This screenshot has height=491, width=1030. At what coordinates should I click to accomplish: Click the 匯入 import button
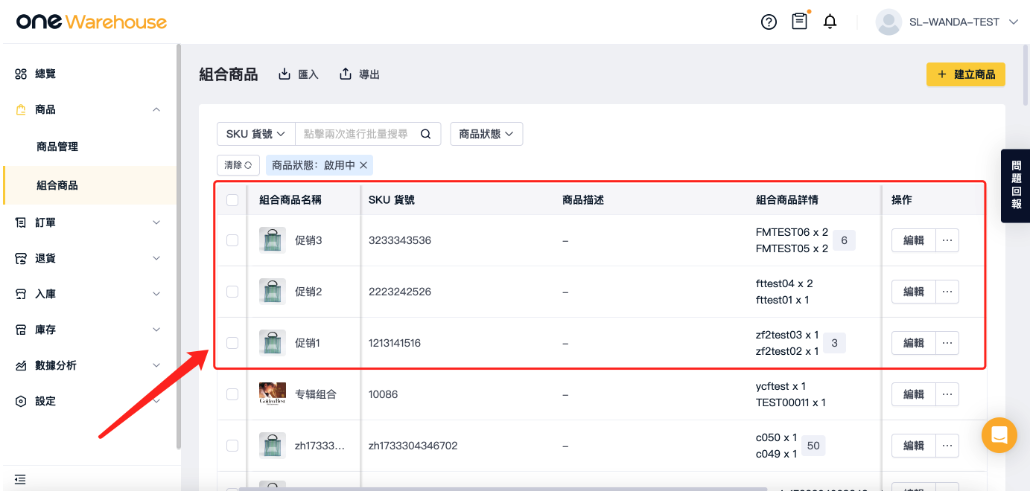(299, 74)
